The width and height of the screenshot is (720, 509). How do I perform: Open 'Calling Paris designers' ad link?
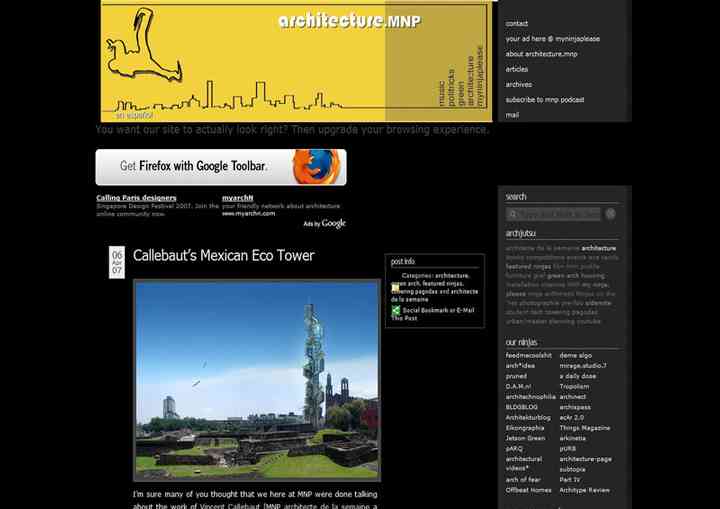(x=136, y=198)
